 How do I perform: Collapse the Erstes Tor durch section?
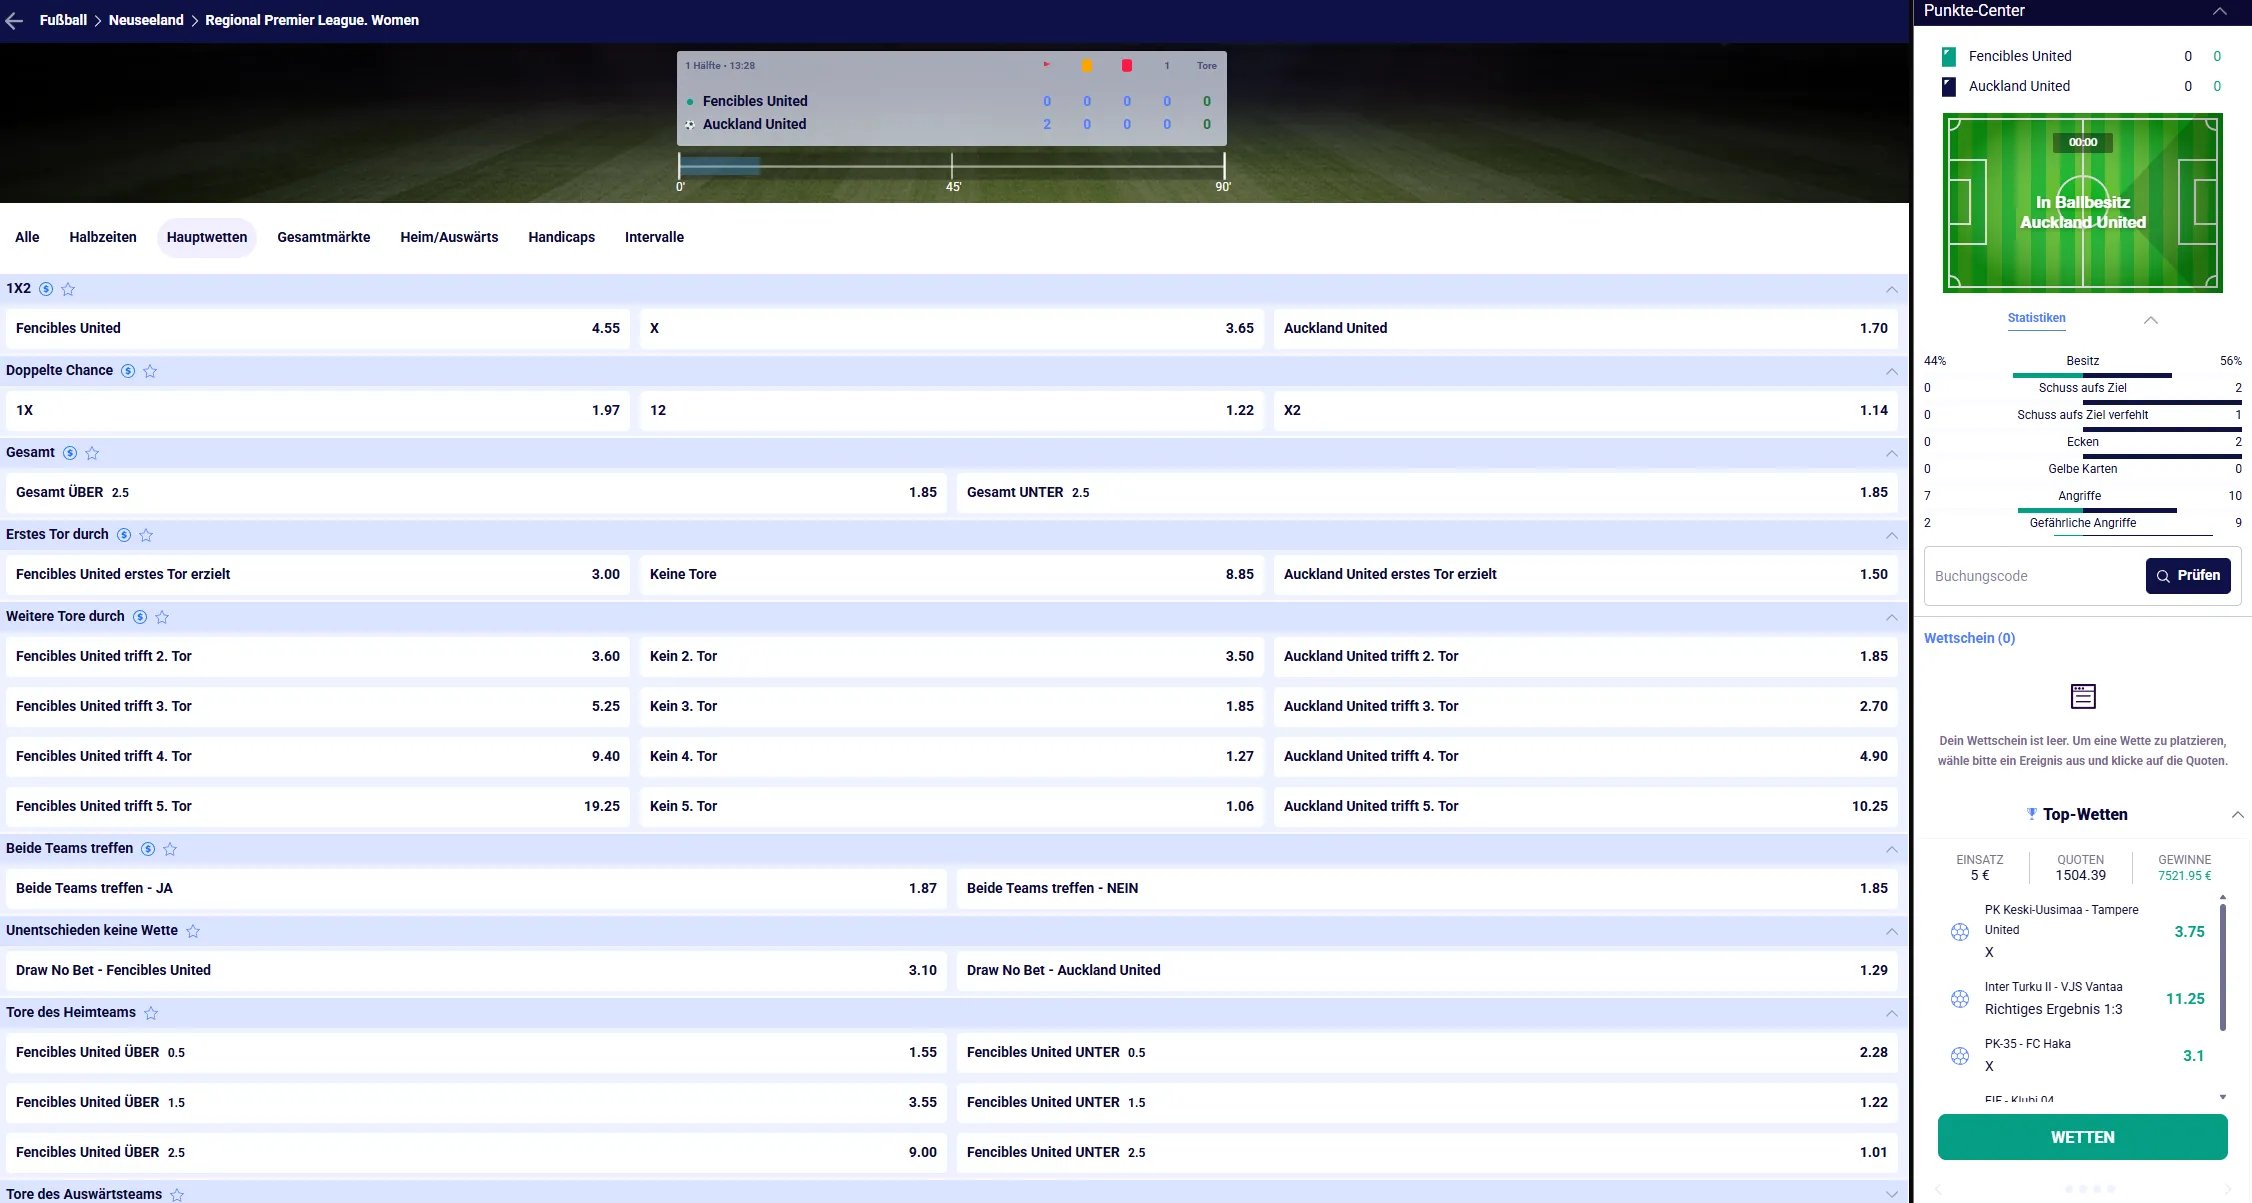tap(1891, 535)
